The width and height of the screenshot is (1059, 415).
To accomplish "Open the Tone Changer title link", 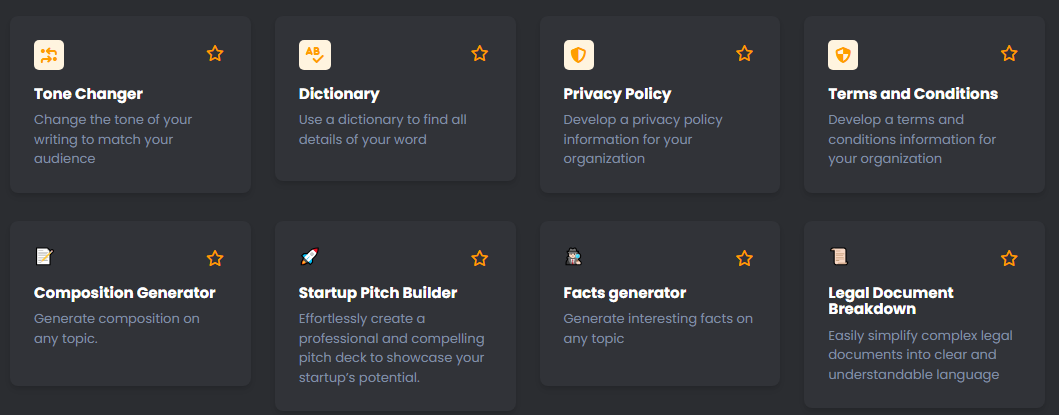I will [x=87, y=94].
